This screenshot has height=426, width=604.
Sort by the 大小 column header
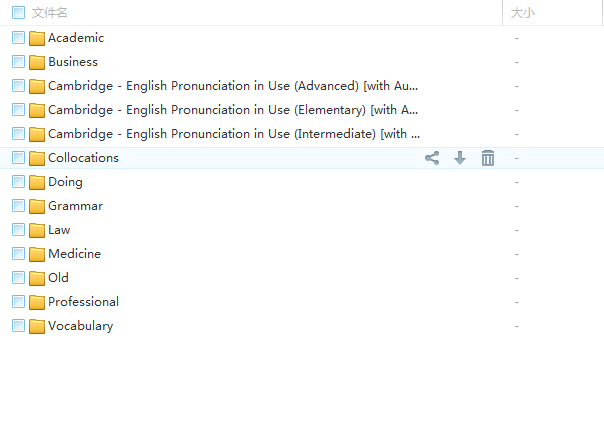point(523,13)
